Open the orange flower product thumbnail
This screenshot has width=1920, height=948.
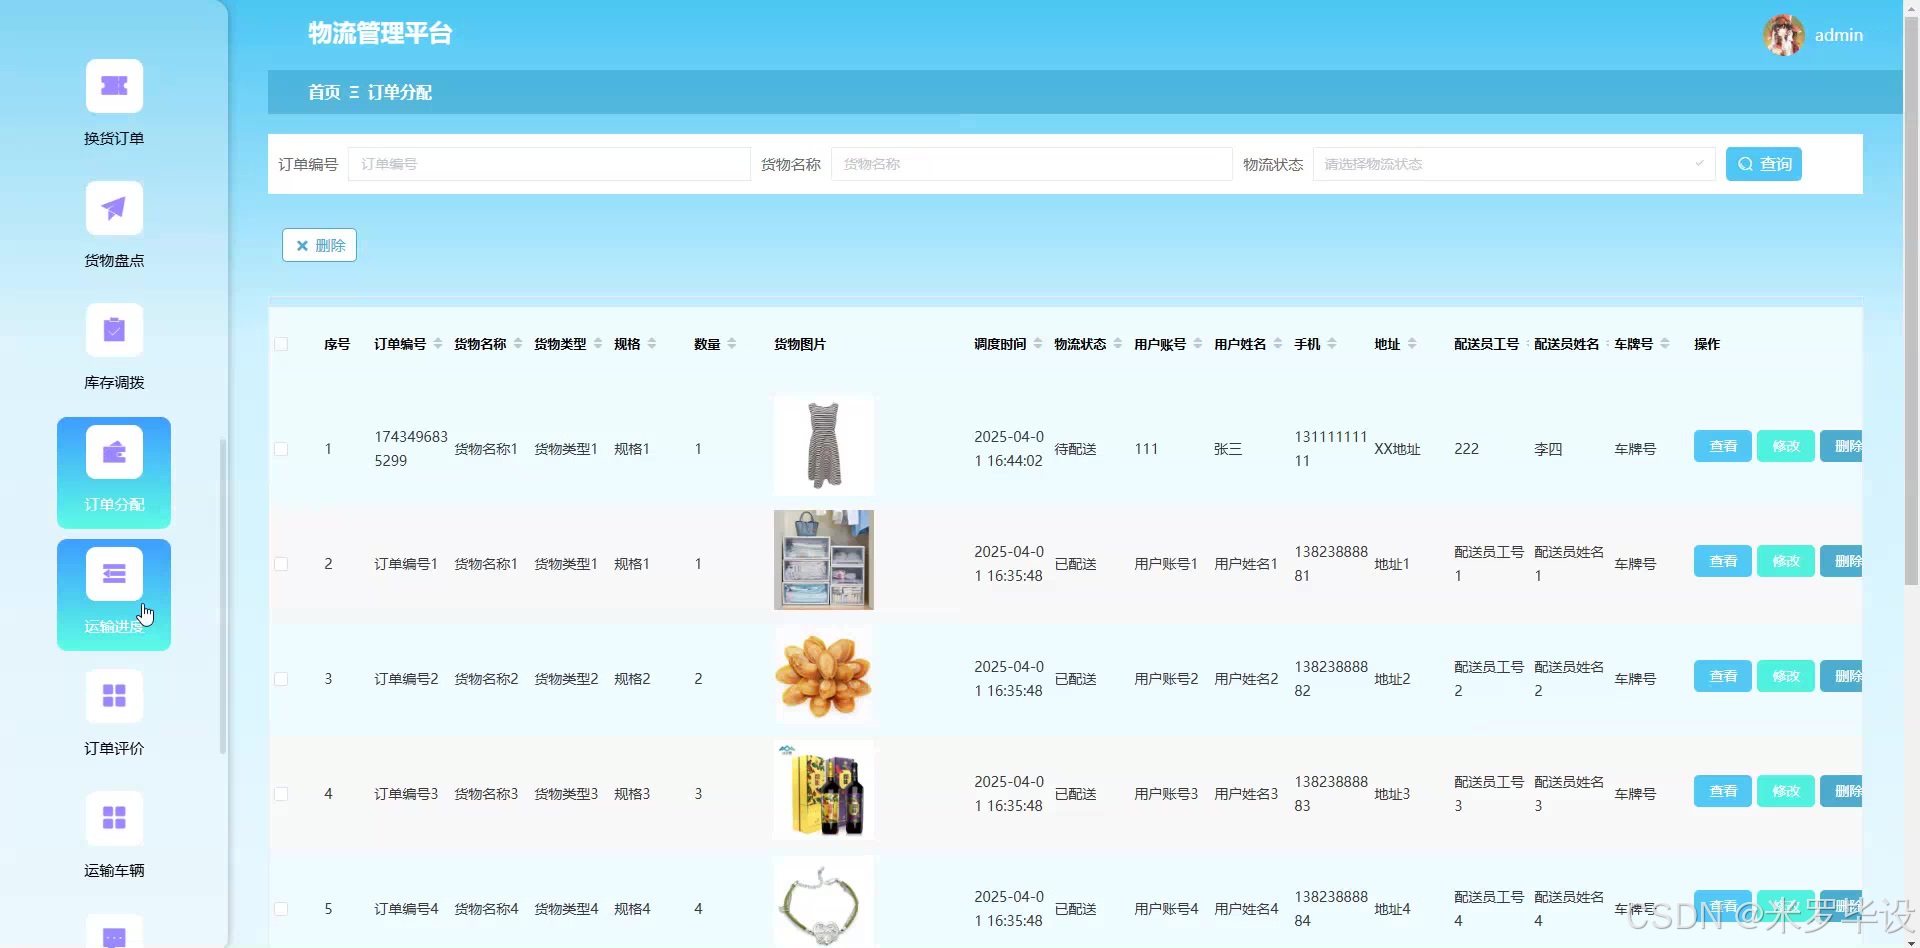(x=824, y=675)
